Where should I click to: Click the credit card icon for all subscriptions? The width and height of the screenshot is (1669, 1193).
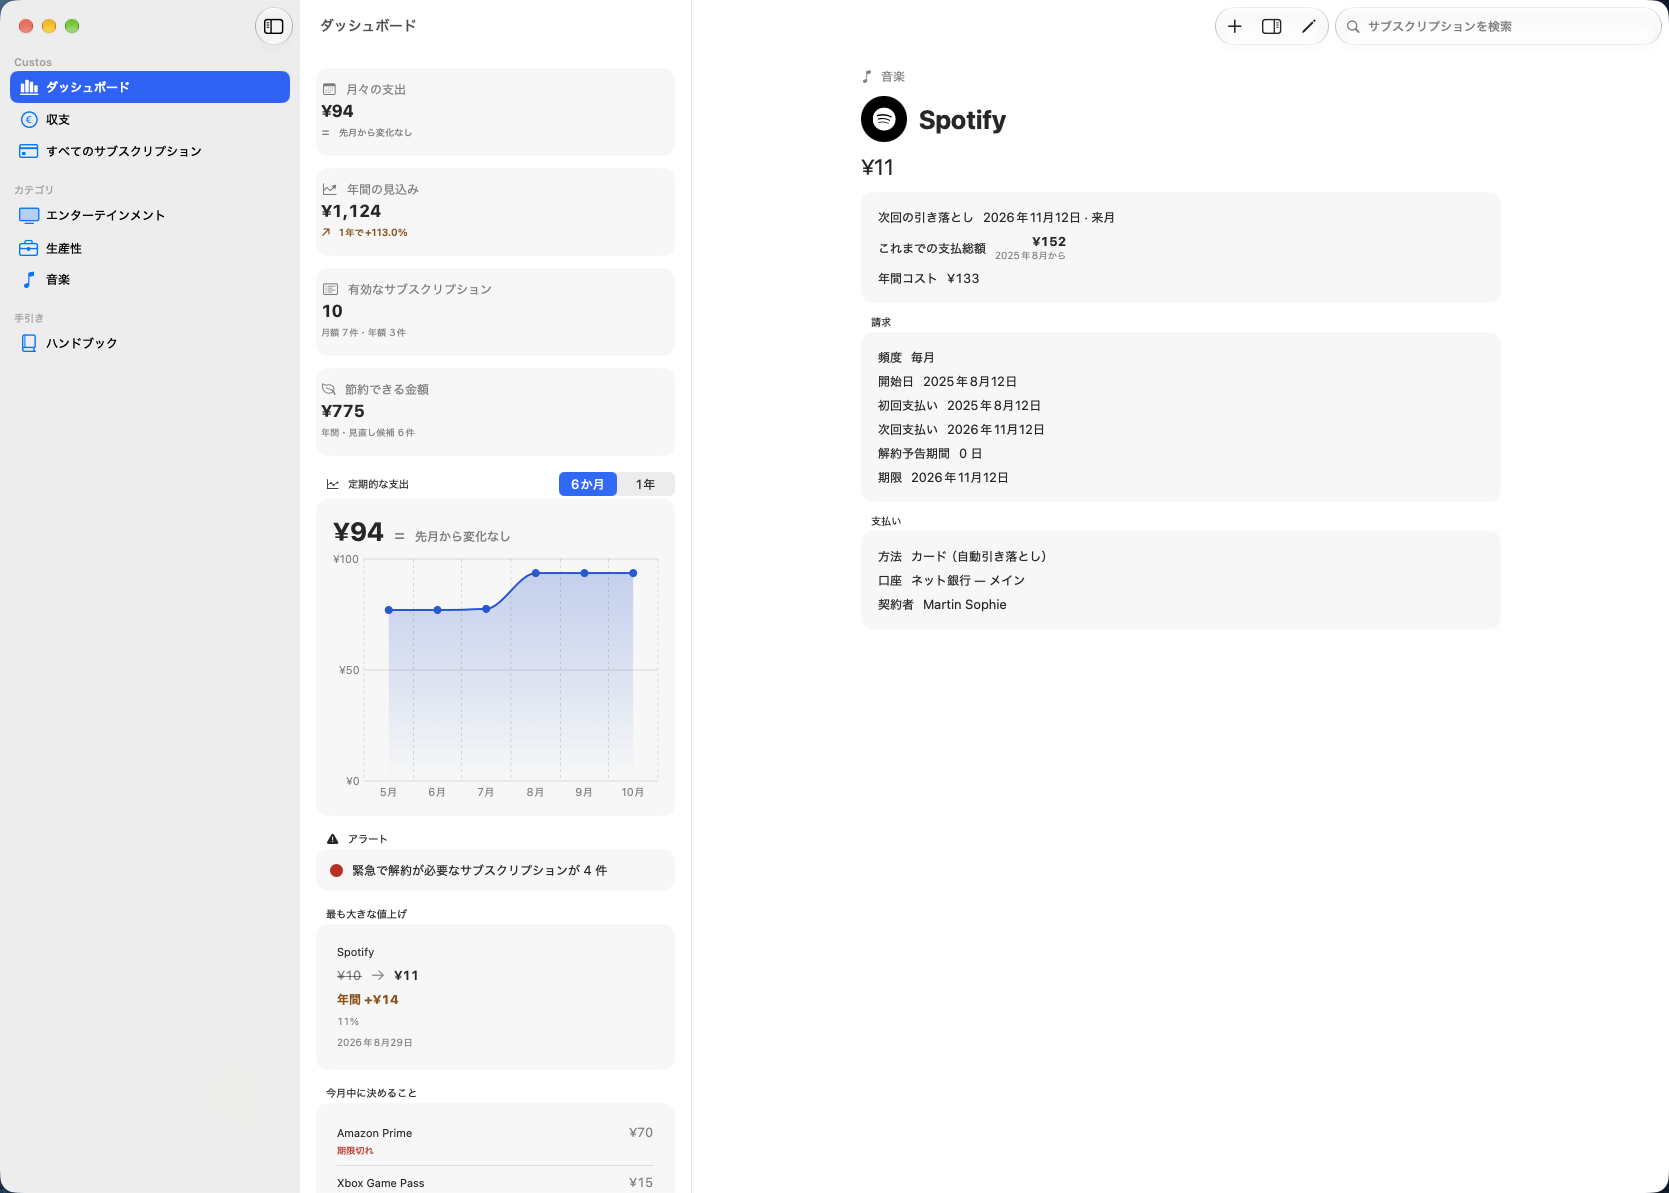[x=29, y=151]
